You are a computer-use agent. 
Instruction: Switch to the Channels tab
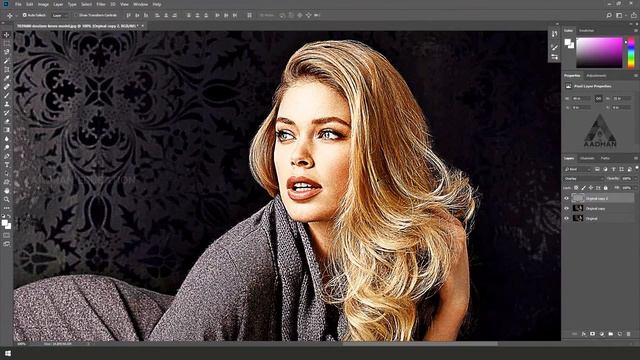pos(587,158)
